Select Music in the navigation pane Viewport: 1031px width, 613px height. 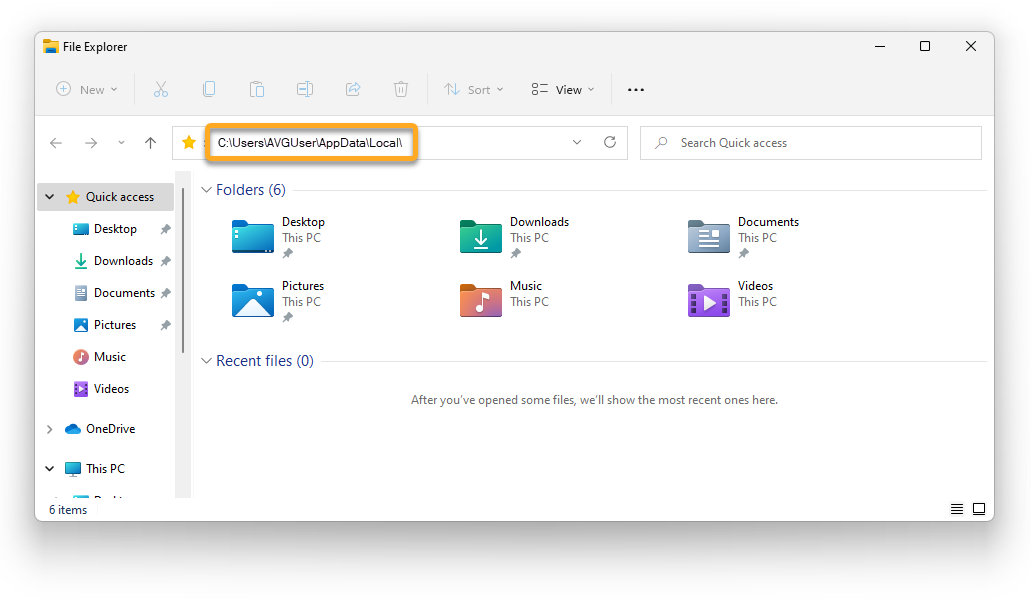pos(109,357)
